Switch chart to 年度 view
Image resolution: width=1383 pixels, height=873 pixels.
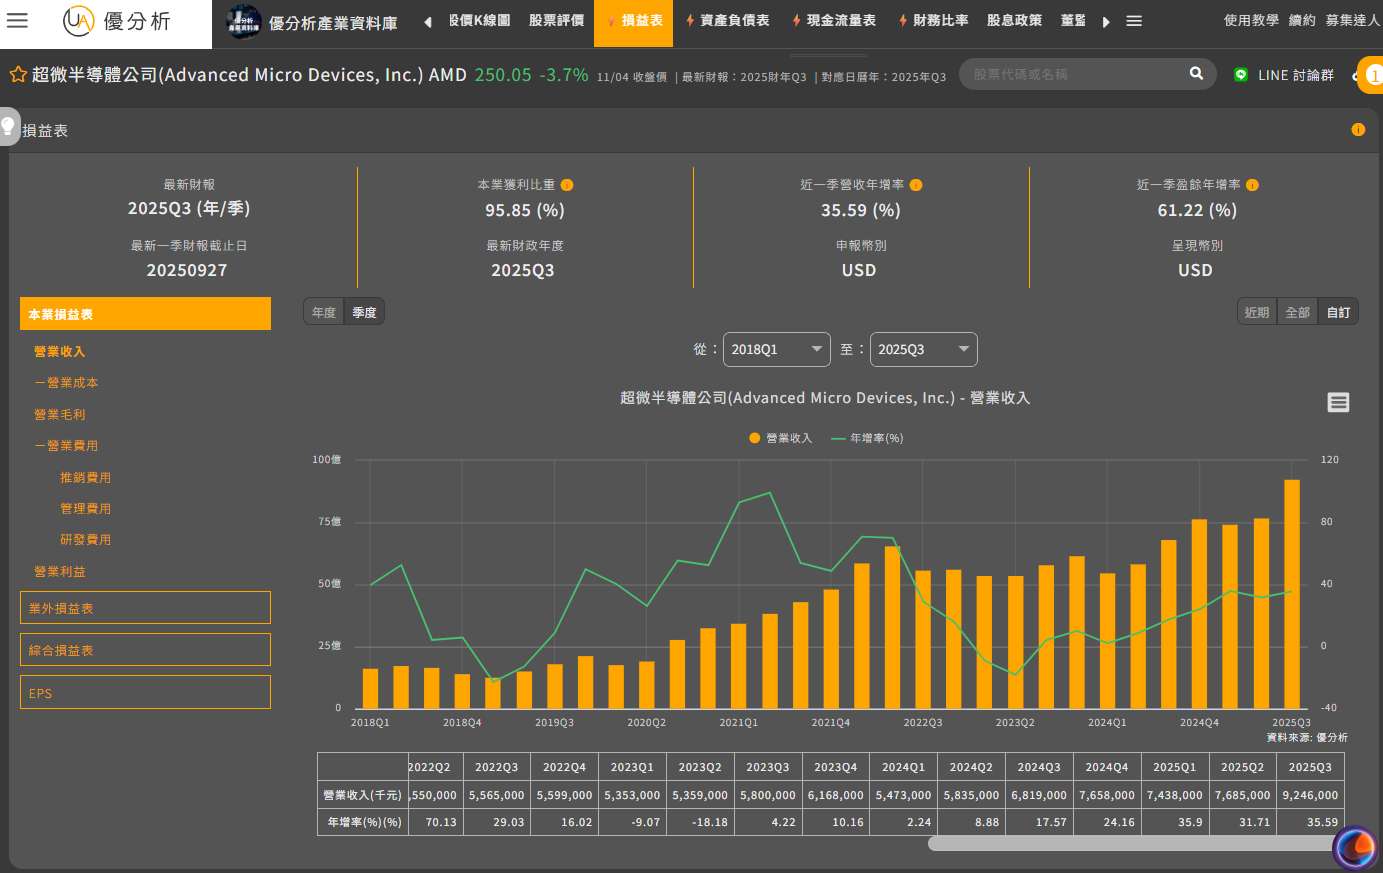324,313
